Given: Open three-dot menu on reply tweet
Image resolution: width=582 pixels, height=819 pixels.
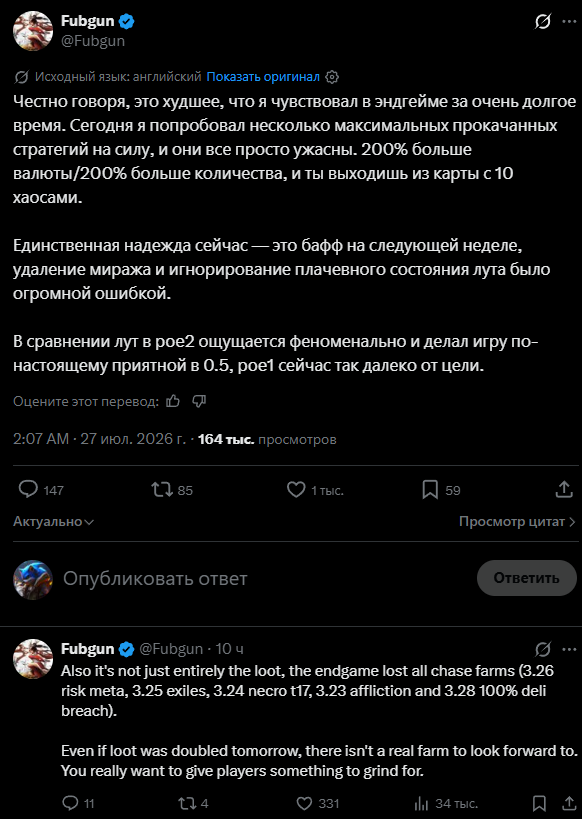Looking at the screenshot, I should pos(569,649).
